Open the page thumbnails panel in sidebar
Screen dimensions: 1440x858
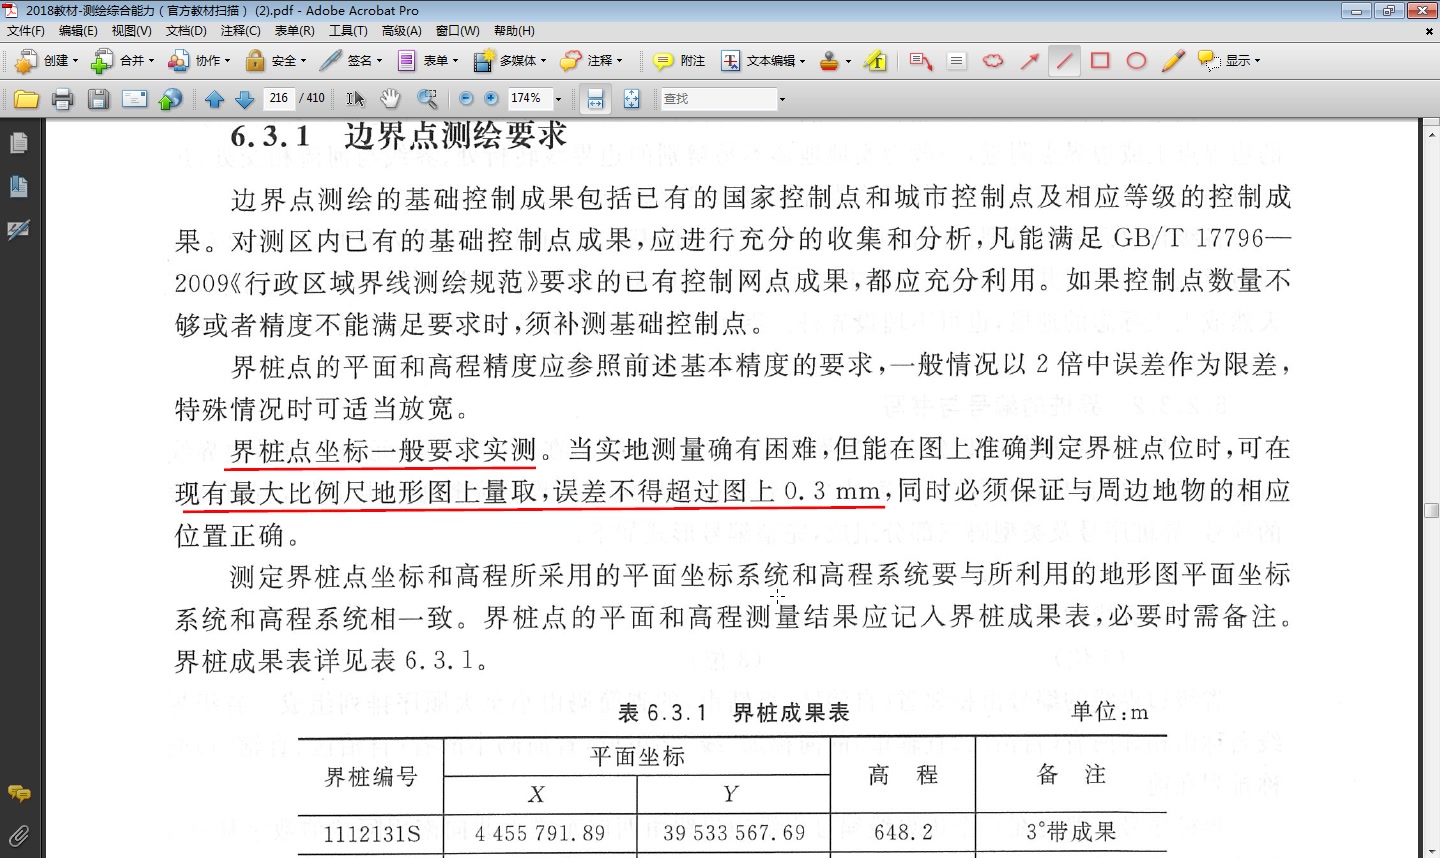click(18, 142)
